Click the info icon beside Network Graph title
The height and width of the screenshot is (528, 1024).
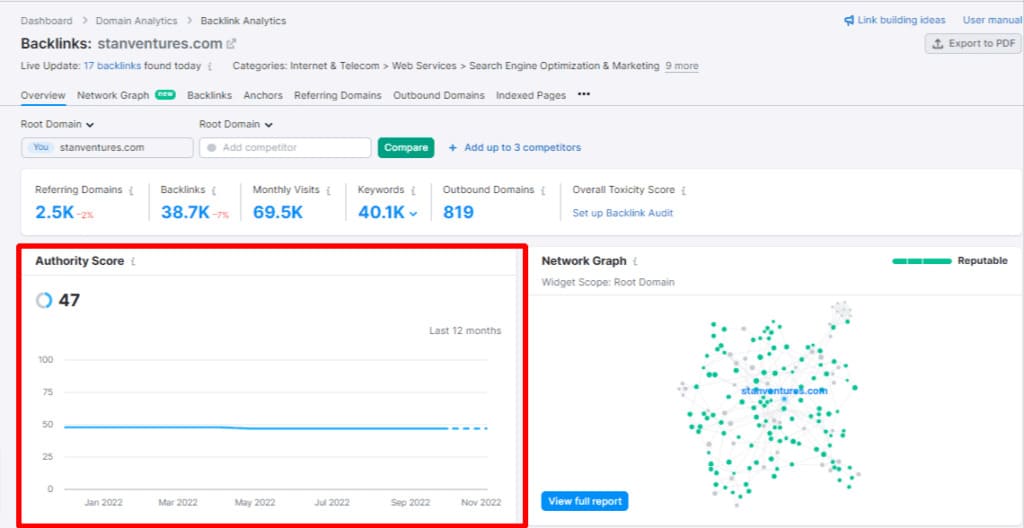point(635,261)
